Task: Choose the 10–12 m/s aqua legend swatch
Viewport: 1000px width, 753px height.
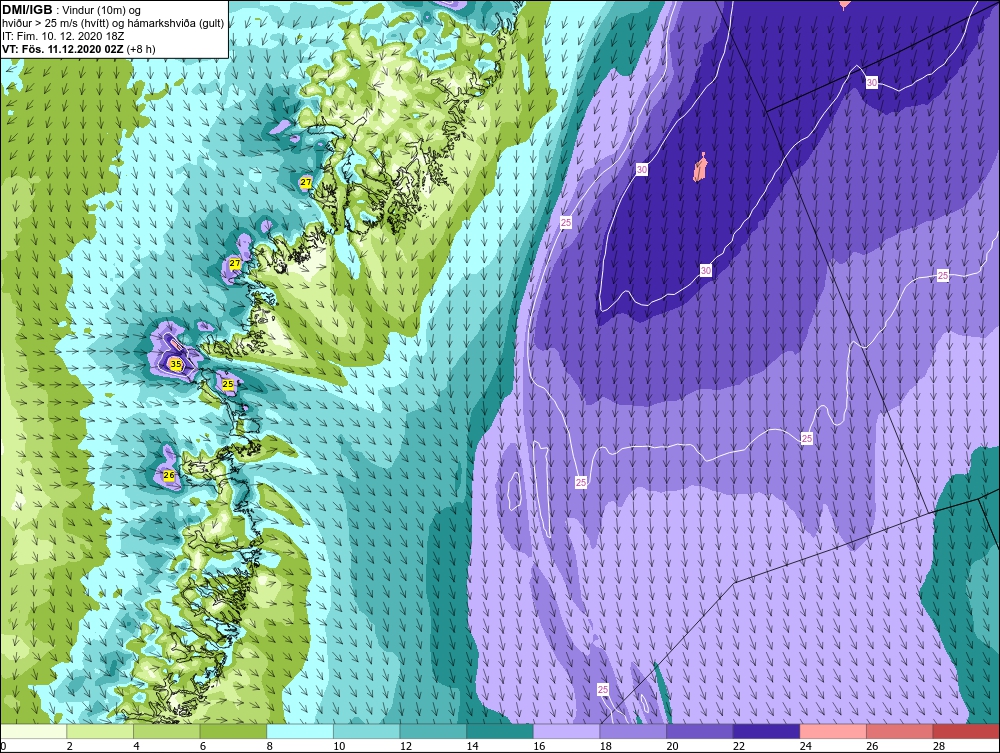Action: pyautogui.click(x=366, y=731)
